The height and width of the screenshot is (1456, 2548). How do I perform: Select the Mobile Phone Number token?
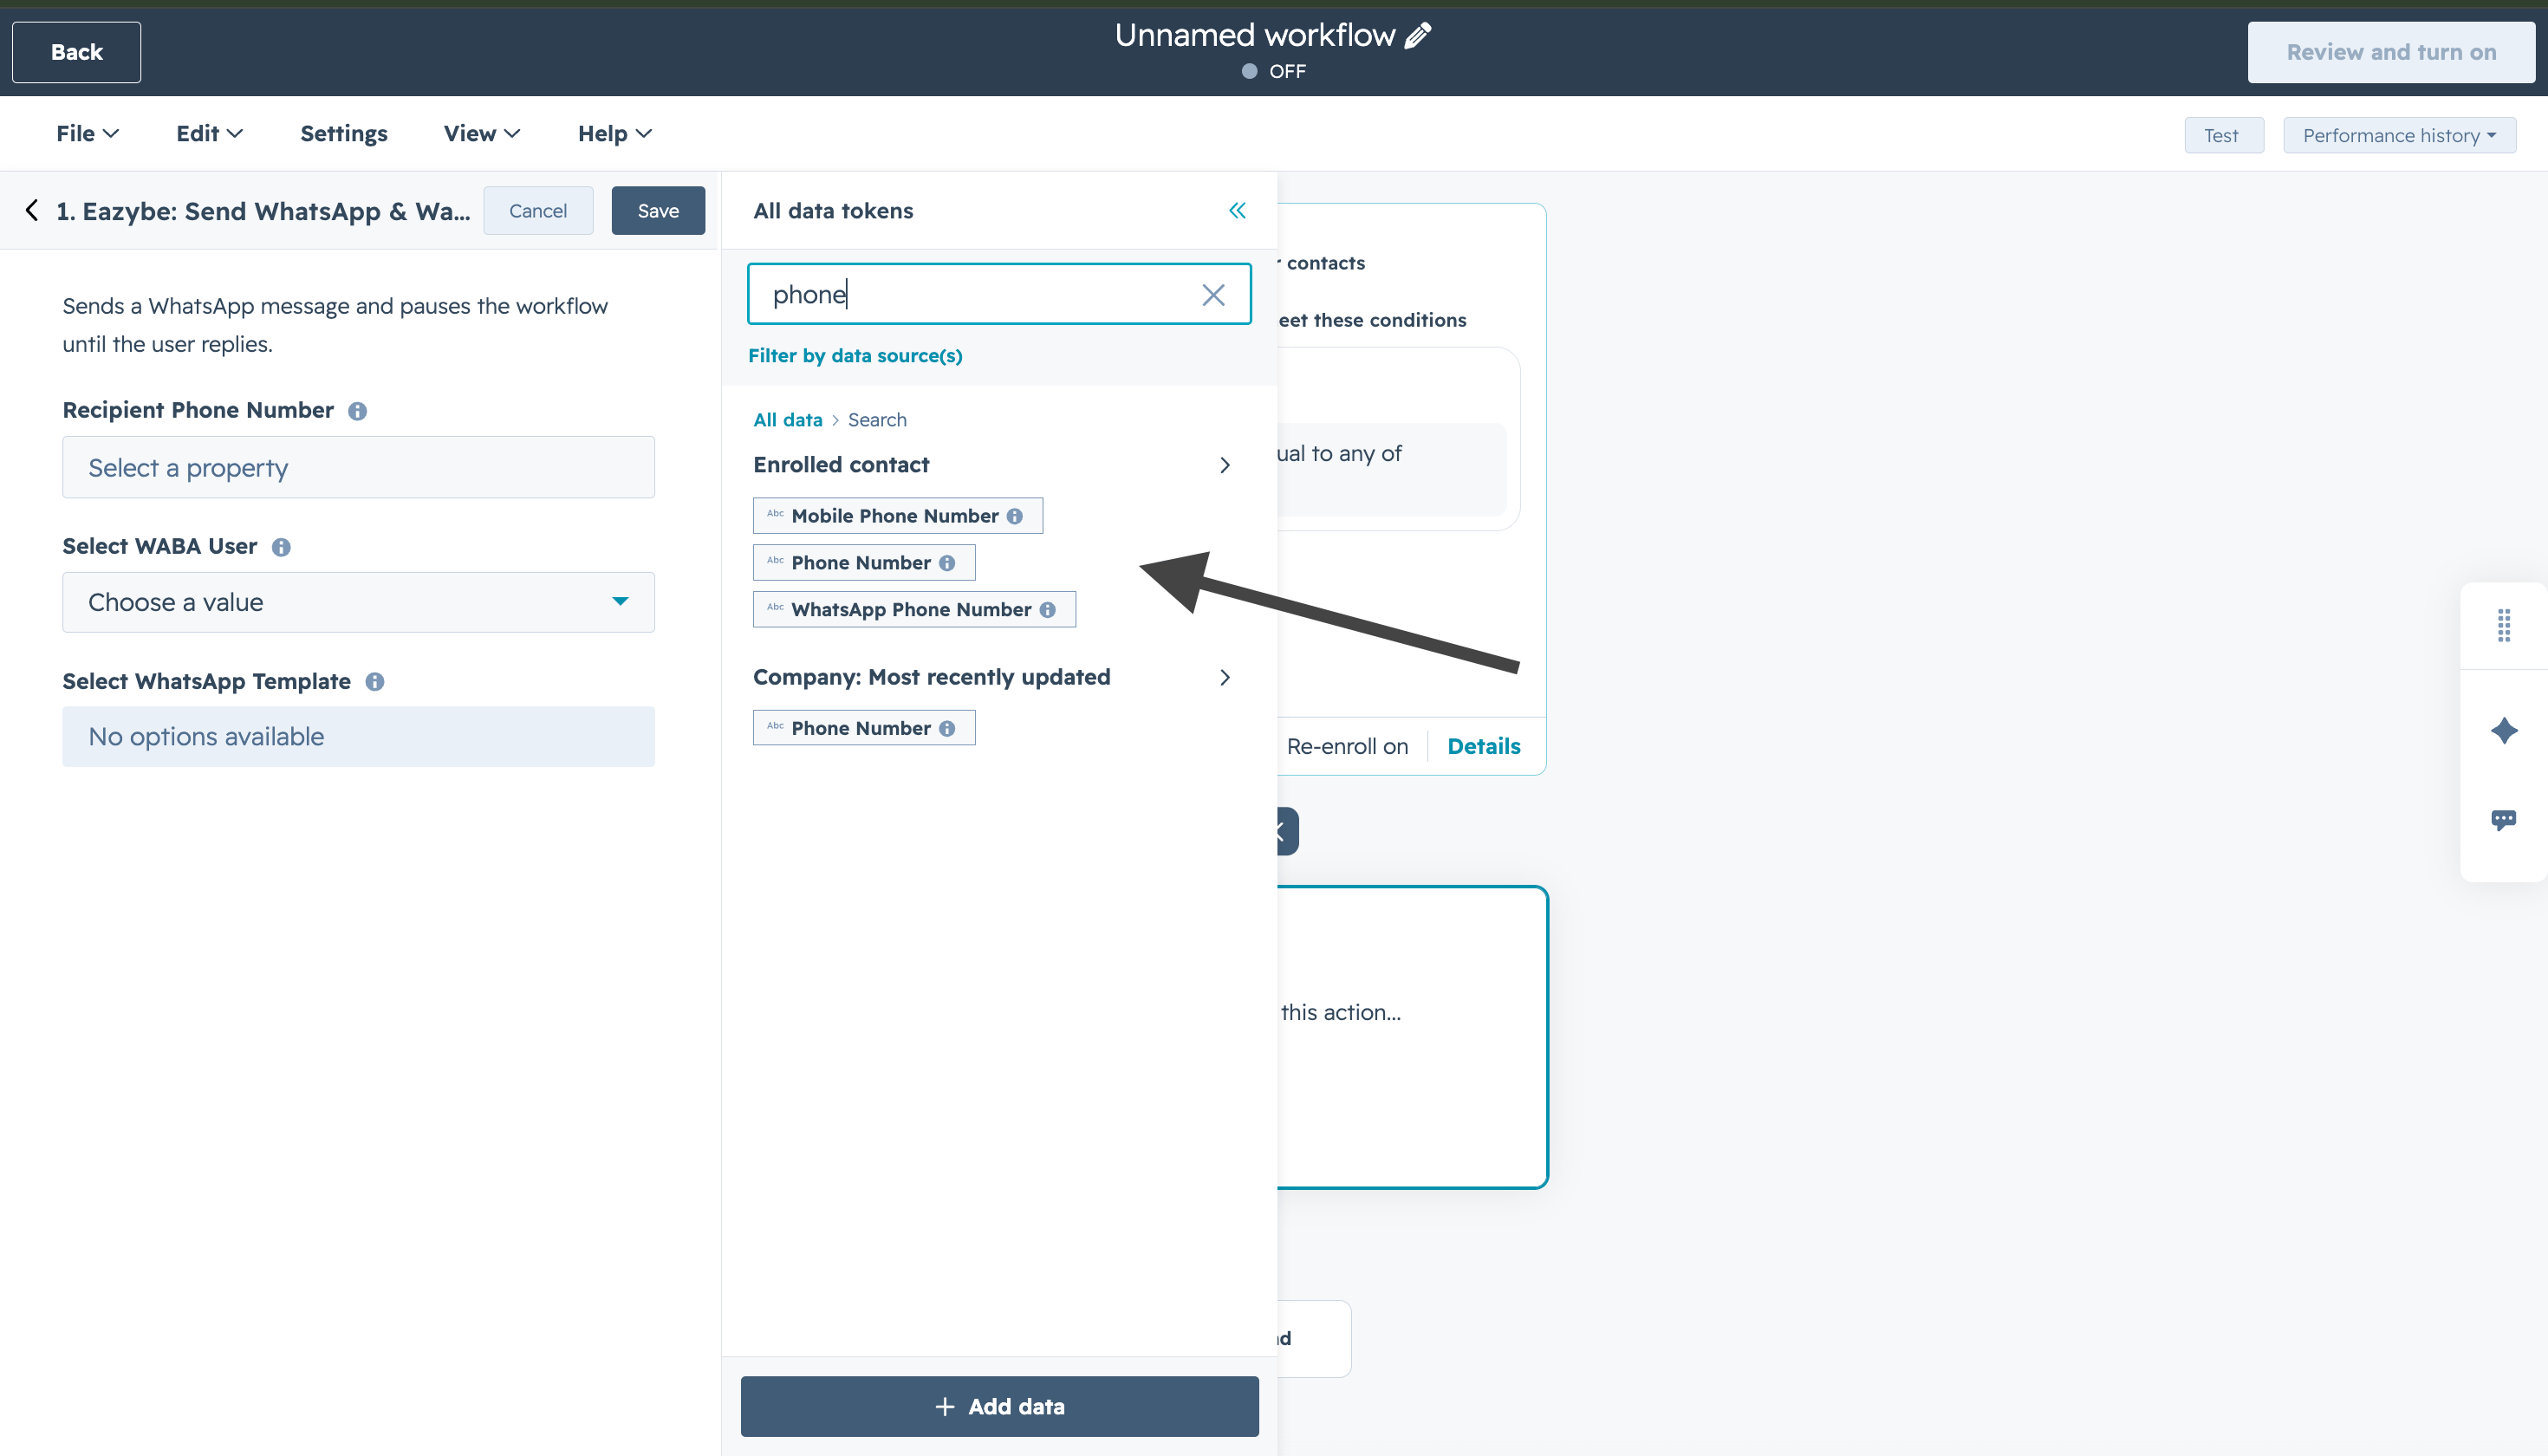pos(898,516)
